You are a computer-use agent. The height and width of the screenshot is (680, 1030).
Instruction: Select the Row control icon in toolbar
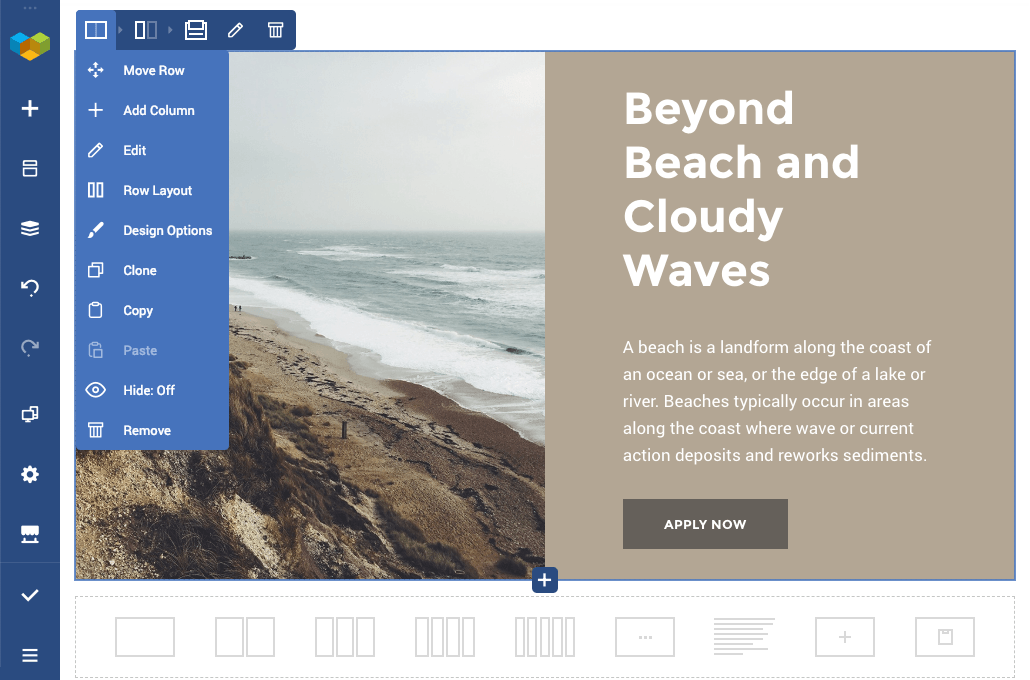pyautogui.click(x=96, y=30)
